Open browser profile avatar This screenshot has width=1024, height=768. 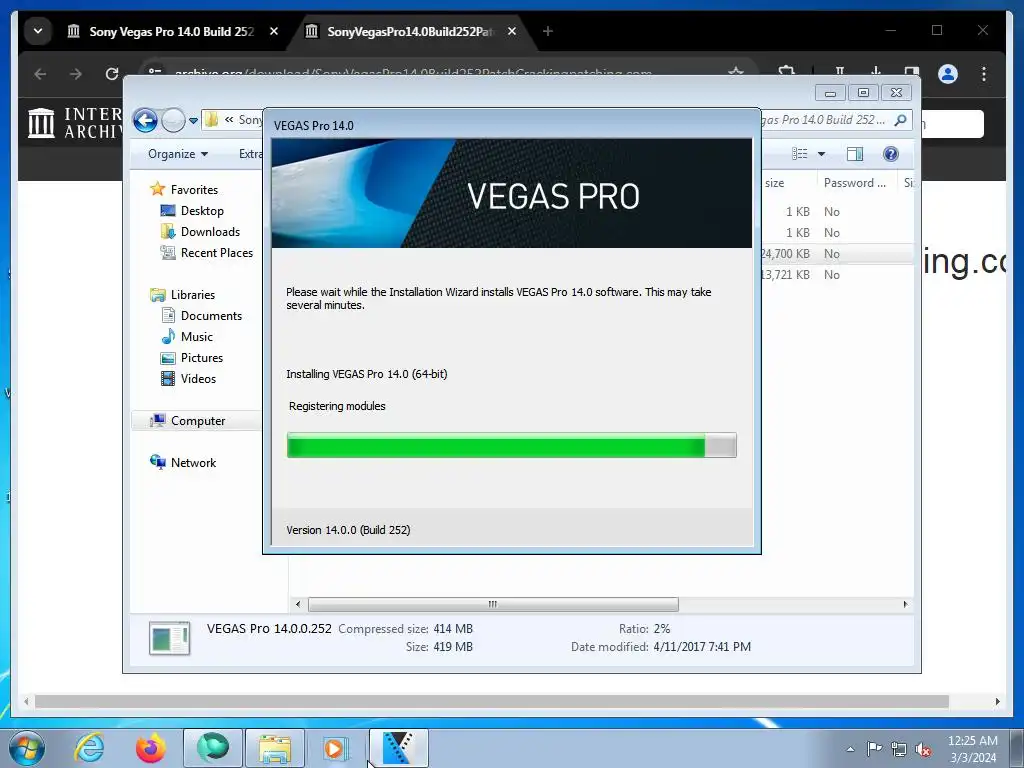point(948,74)
